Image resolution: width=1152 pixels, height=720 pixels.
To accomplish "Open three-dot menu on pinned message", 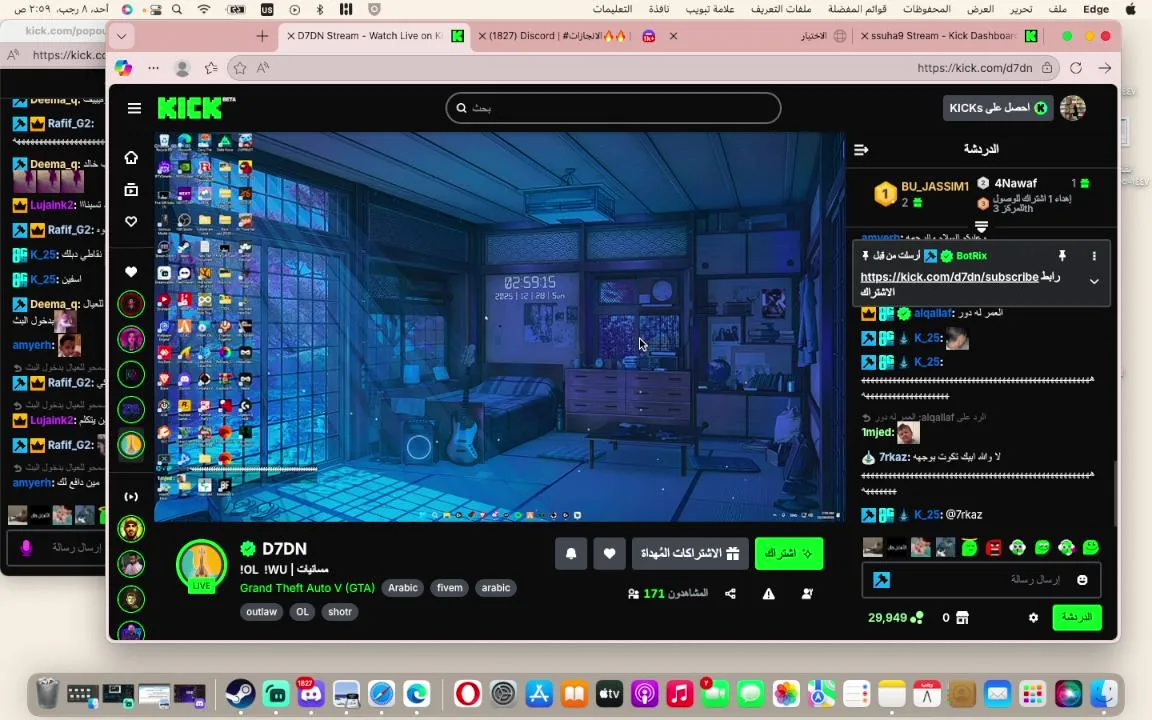I will [1094, 256].
